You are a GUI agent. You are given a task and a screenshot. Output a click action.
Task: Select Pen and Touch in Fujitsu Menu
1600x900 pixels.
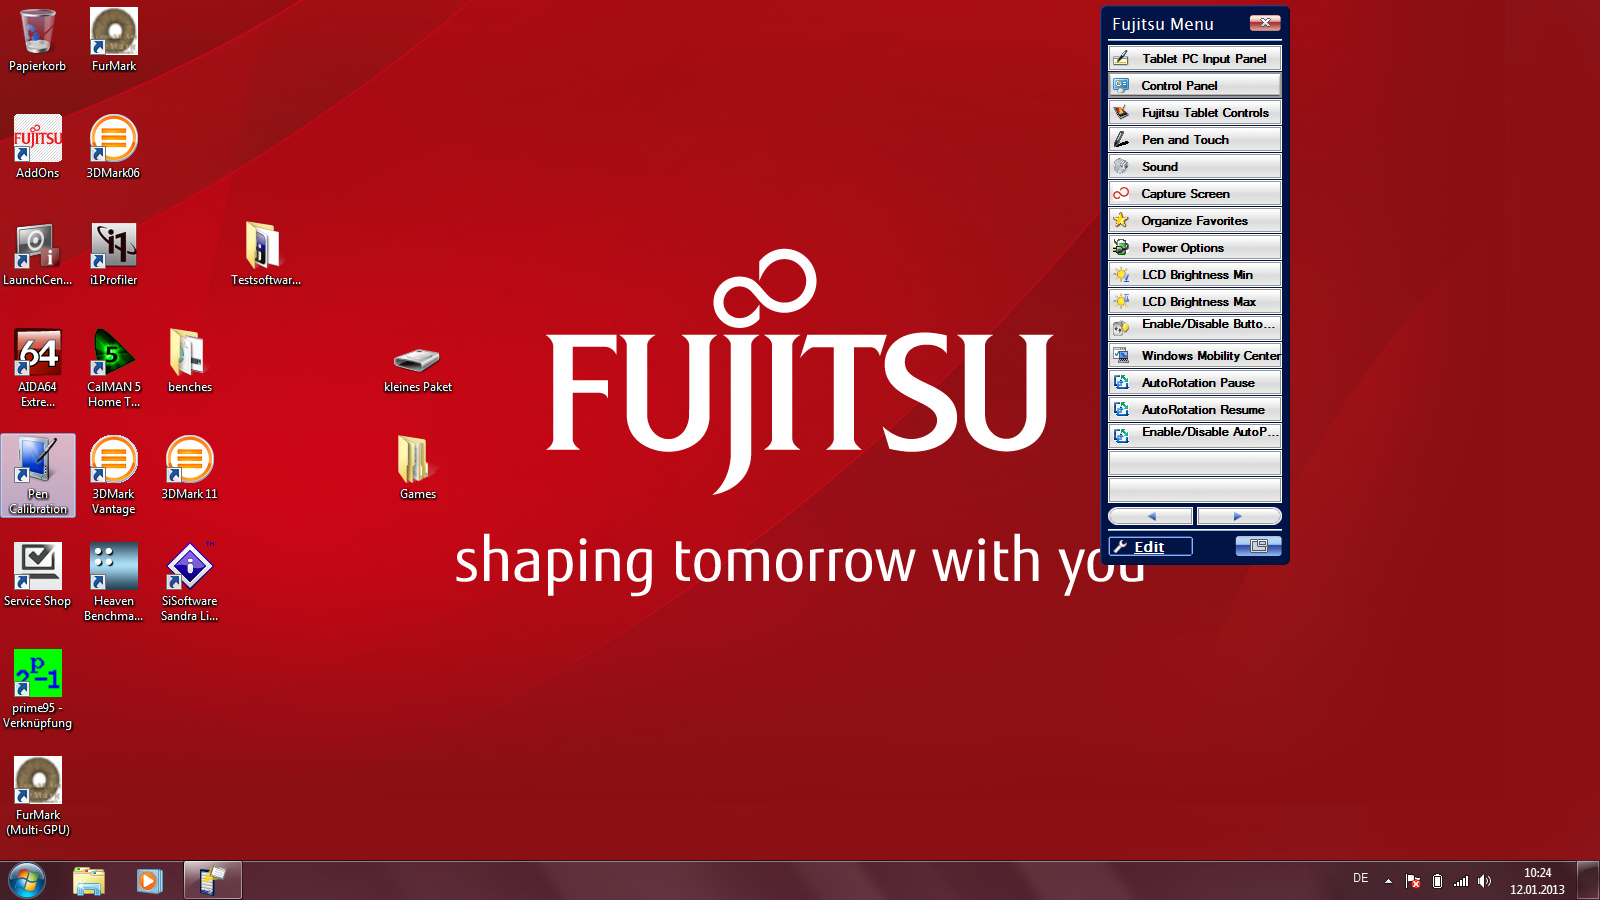(1195, 139)
